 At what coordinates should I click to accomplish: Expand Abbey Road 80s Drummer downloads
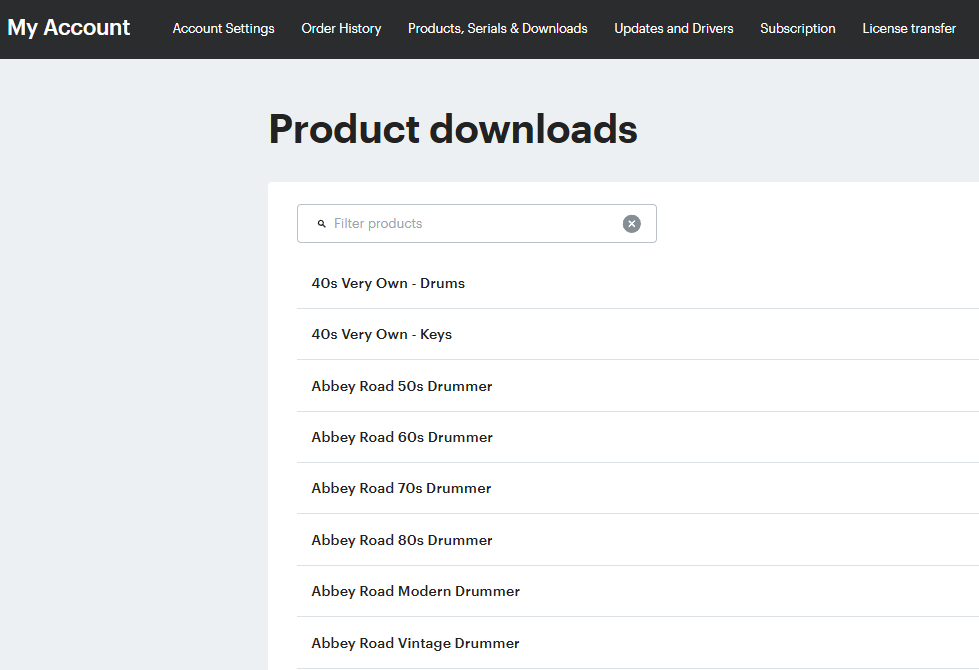click(x=401, y=540)
